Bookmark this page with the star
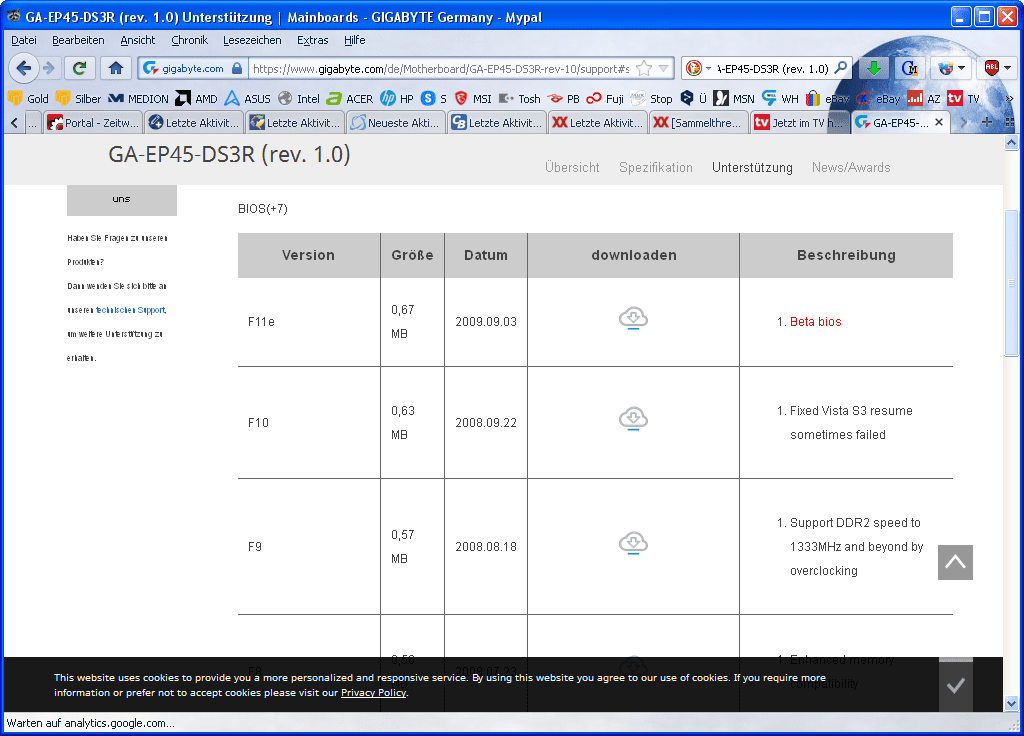Image resolution: width=1024 pixels, height=736 pixels. (x=644, y=69)
